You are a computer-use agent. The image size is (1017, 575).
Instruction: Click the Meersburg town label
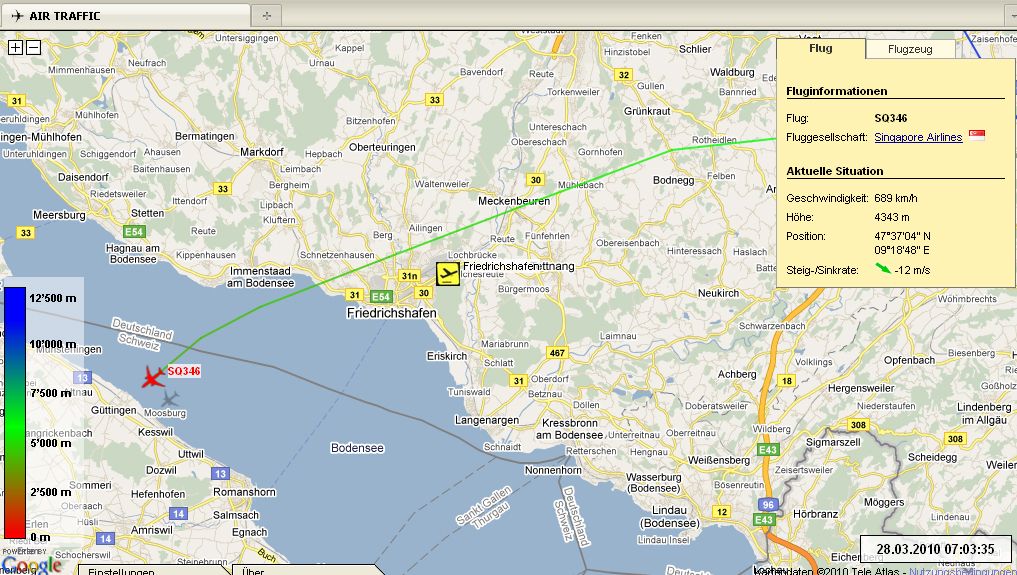(59, 215)
